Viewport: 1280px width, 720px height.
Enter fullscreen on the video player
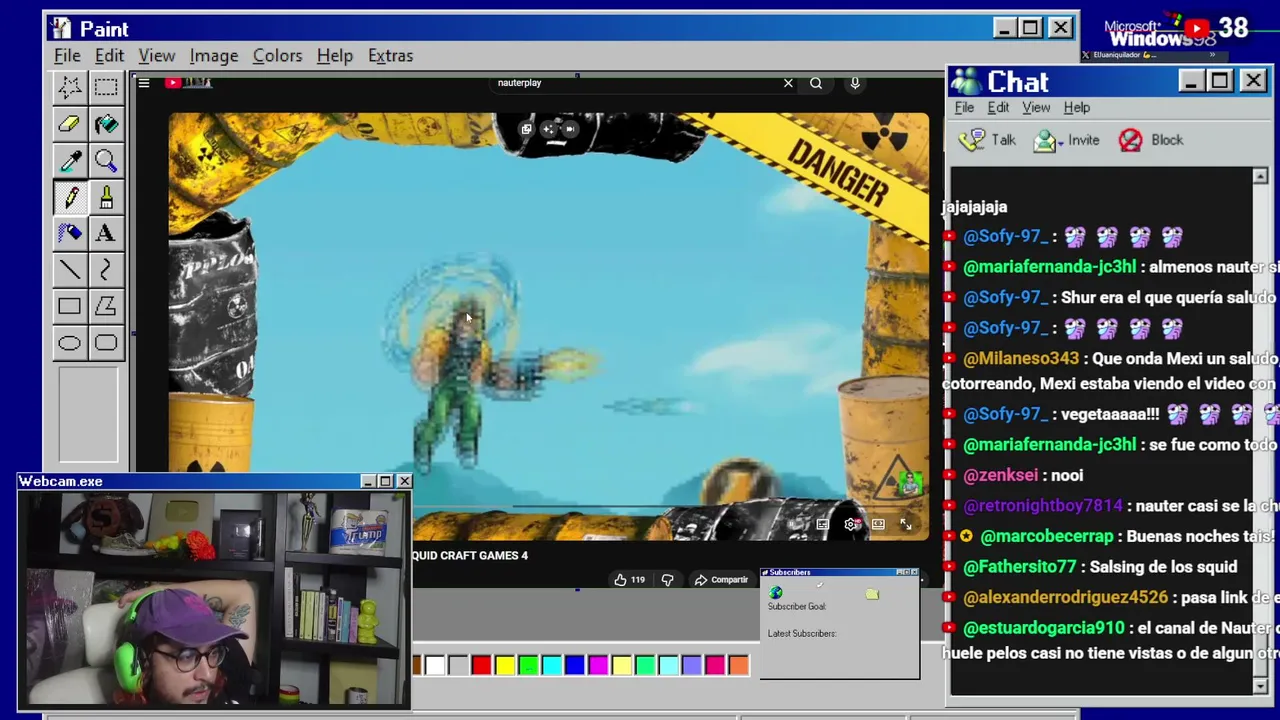(x=905, y=524)
